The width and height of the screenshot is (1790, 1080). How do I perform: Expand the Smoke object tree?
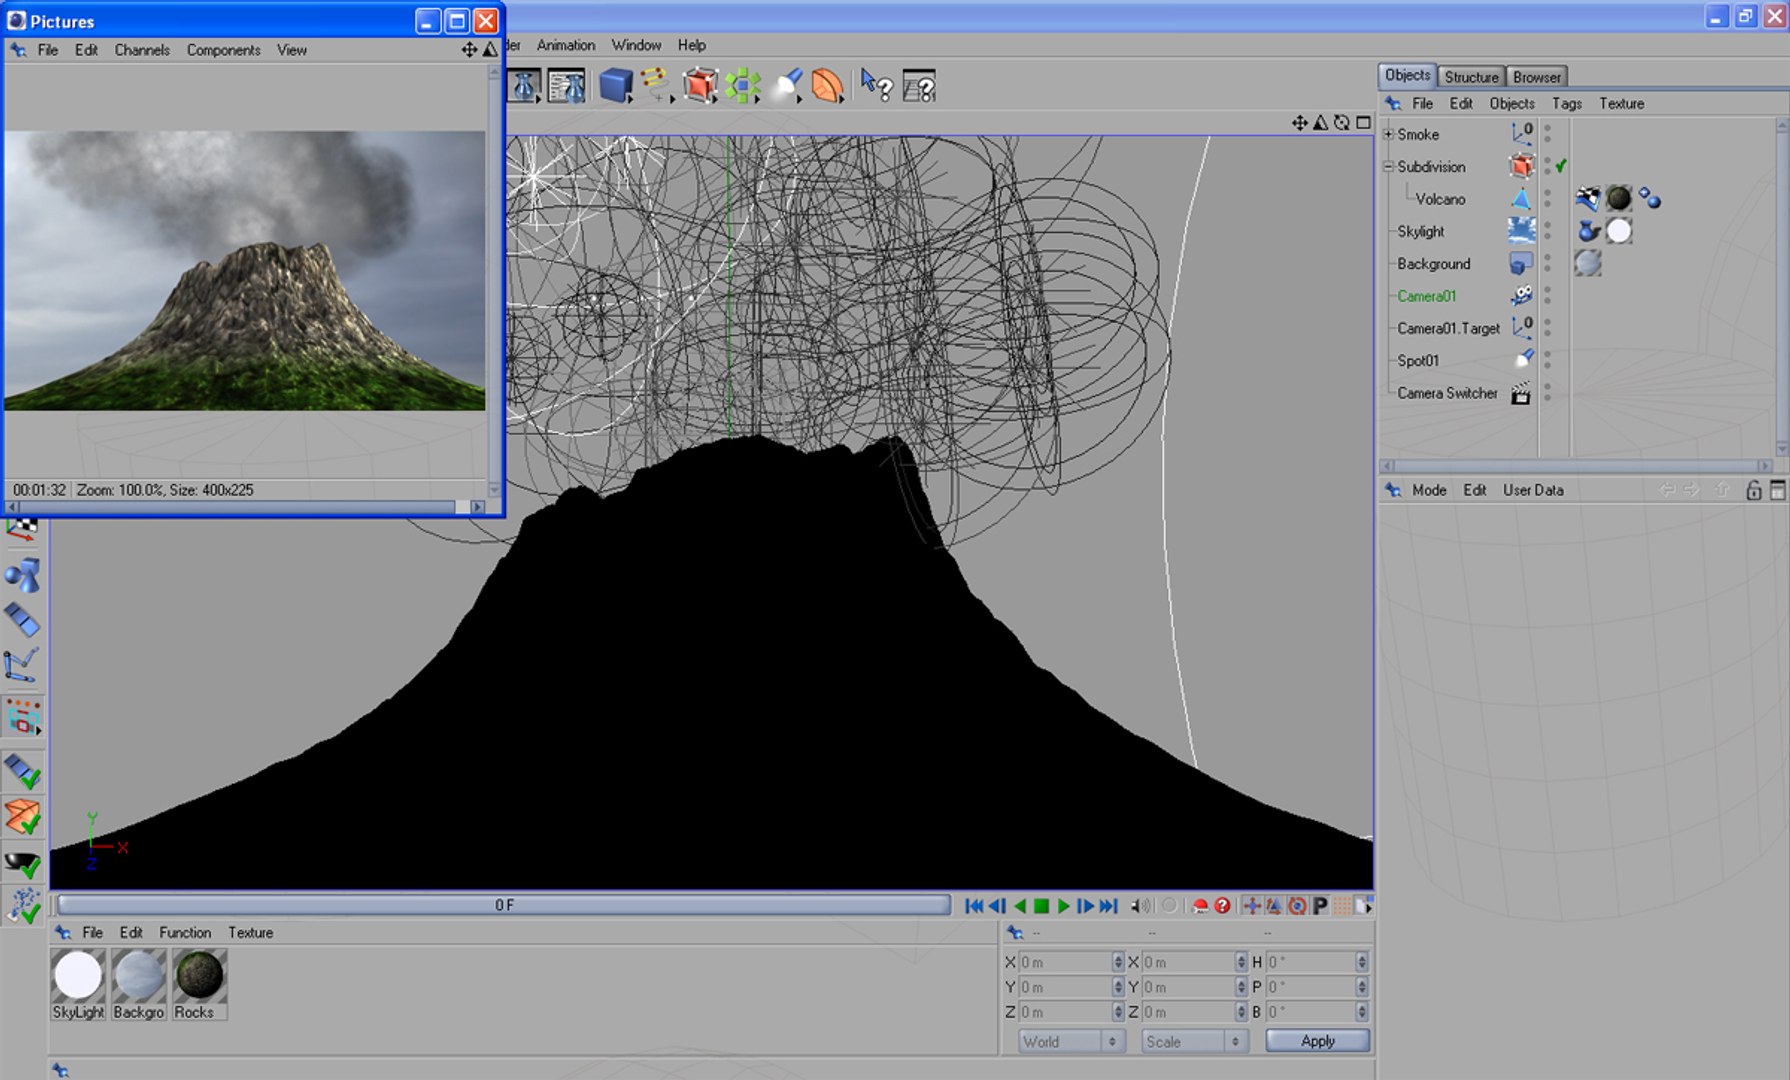click(1388, 134)
